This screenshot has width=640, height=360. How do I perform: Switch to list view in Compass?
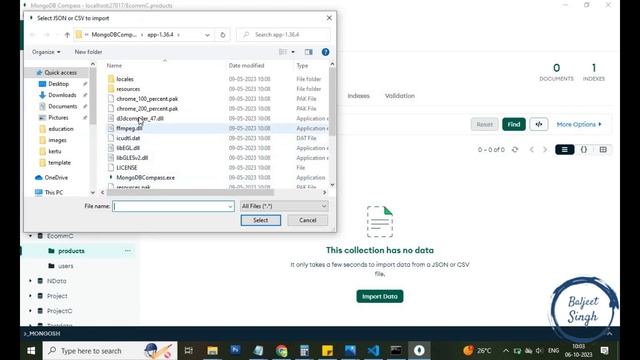564,150
